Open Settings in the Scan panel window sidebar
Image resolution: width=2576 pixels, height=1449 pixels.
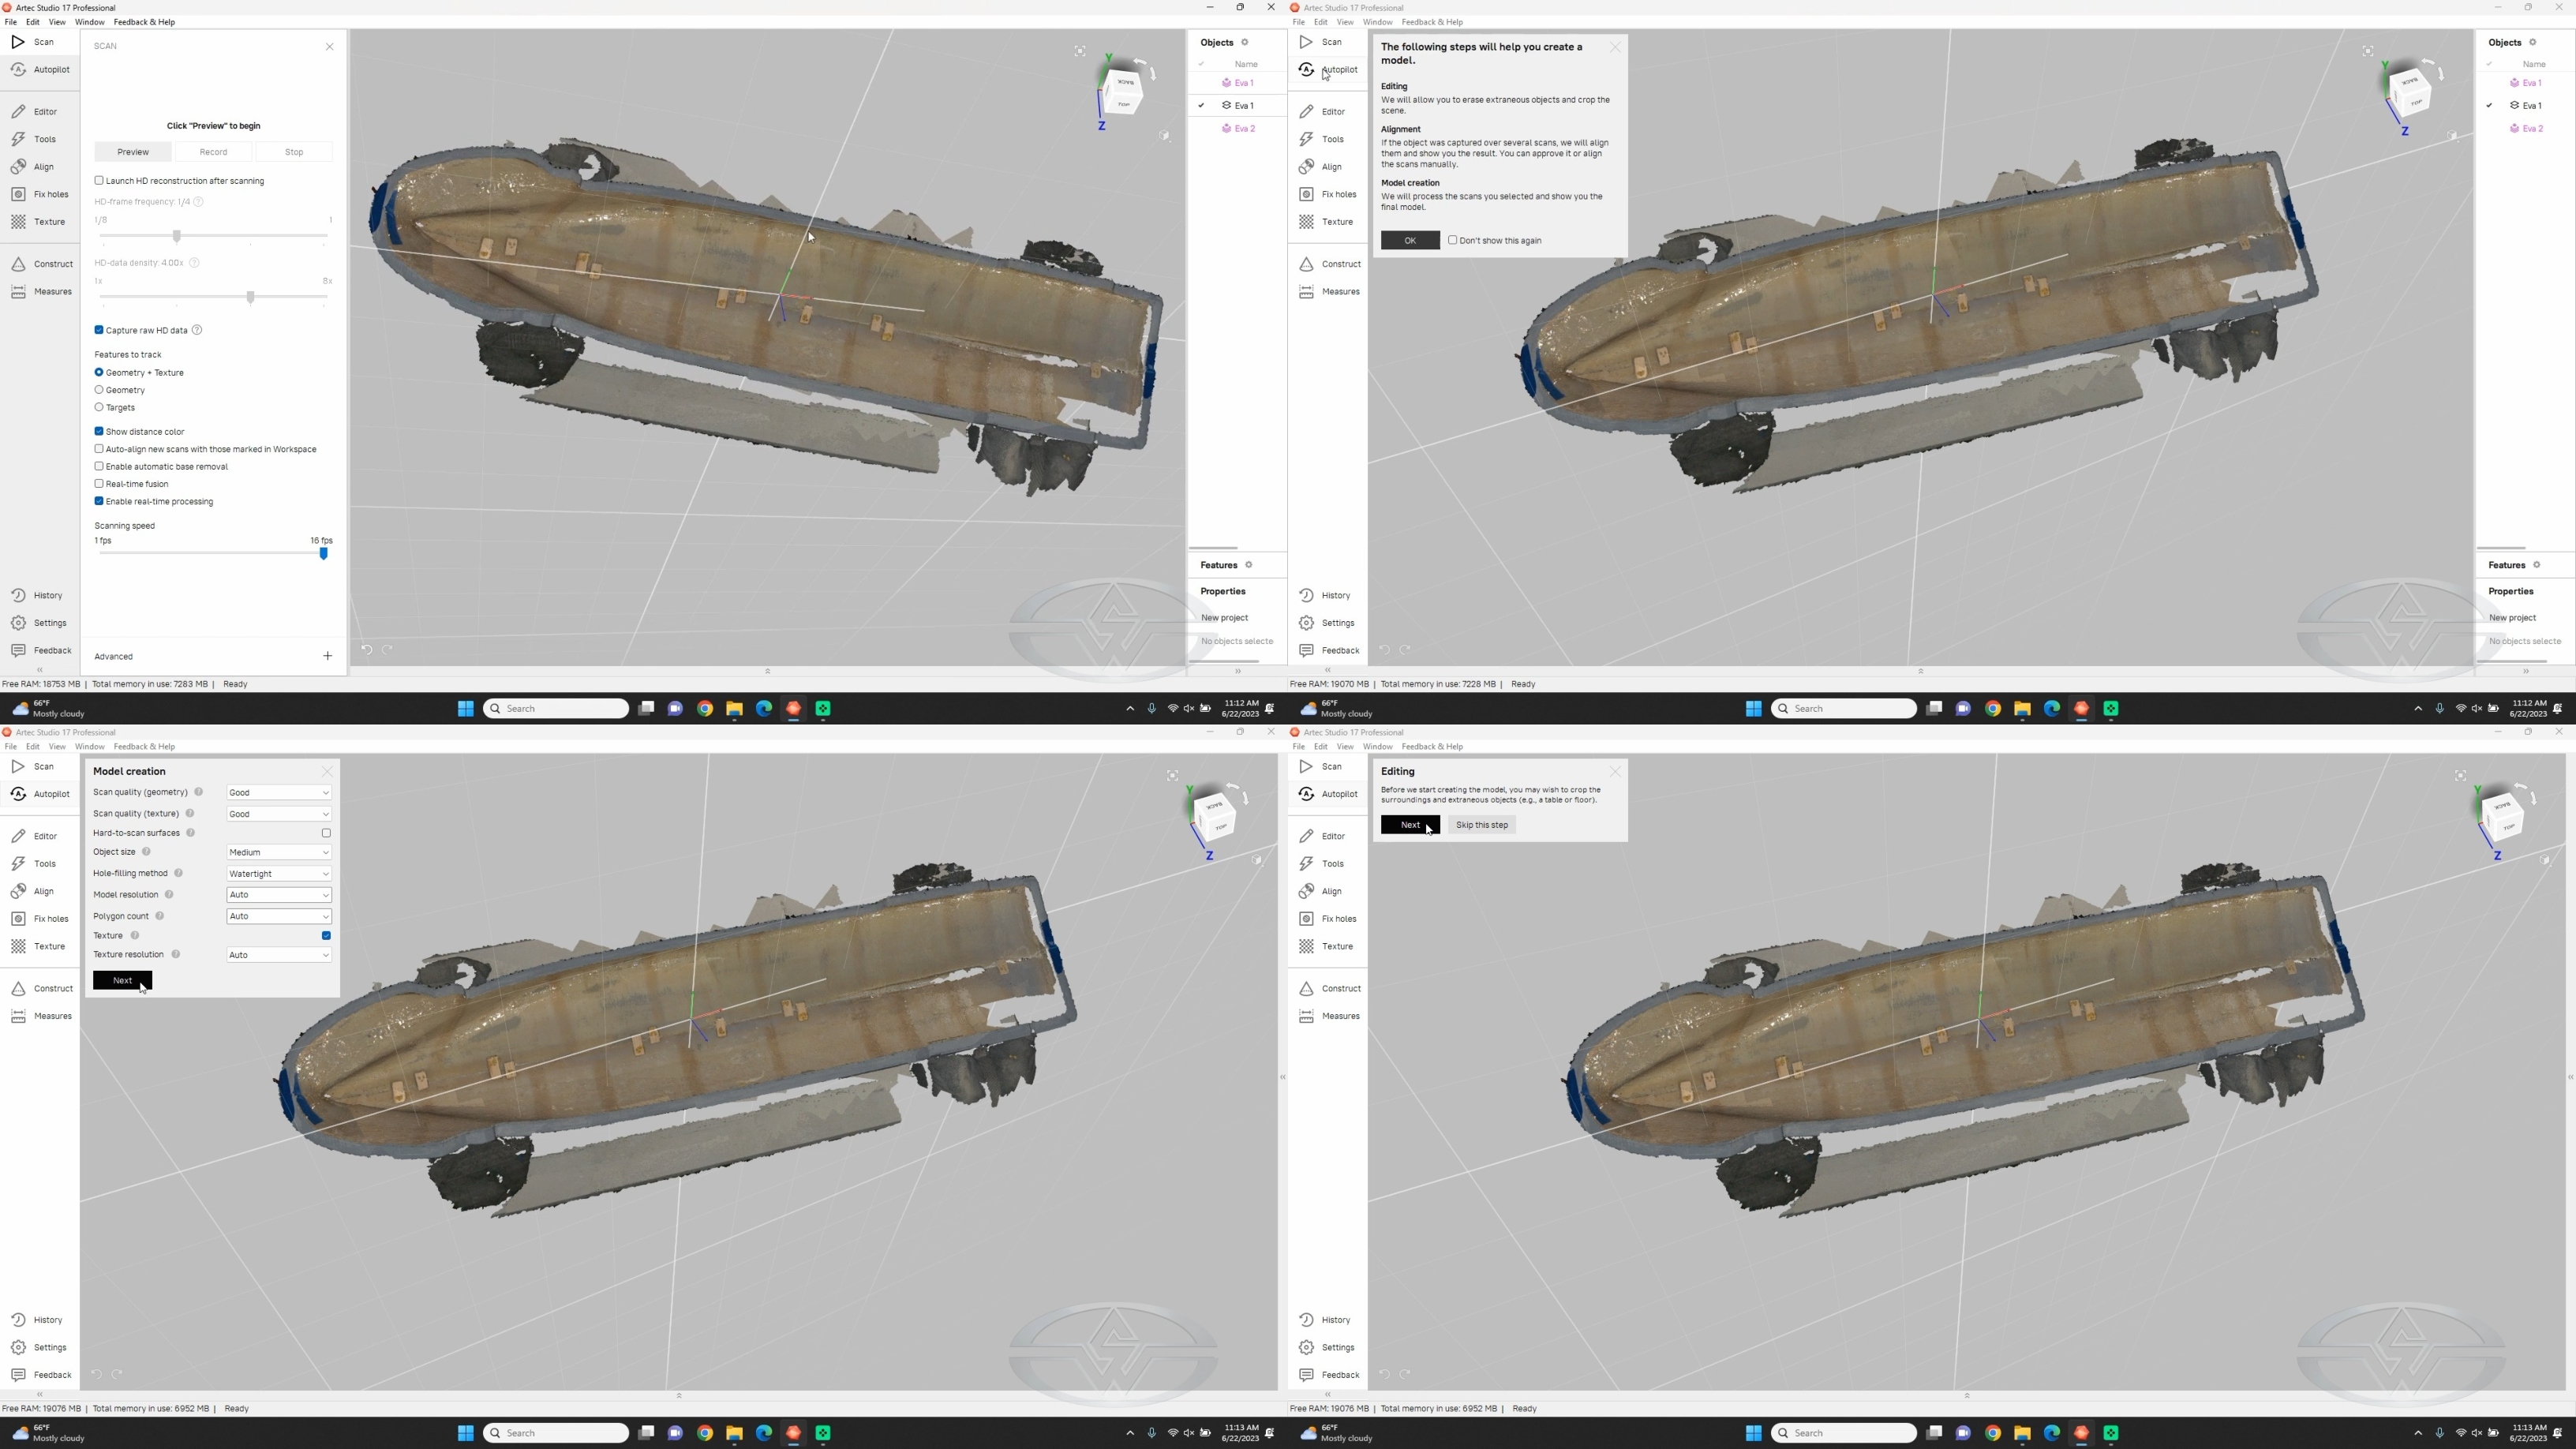[x=39, y=622]
